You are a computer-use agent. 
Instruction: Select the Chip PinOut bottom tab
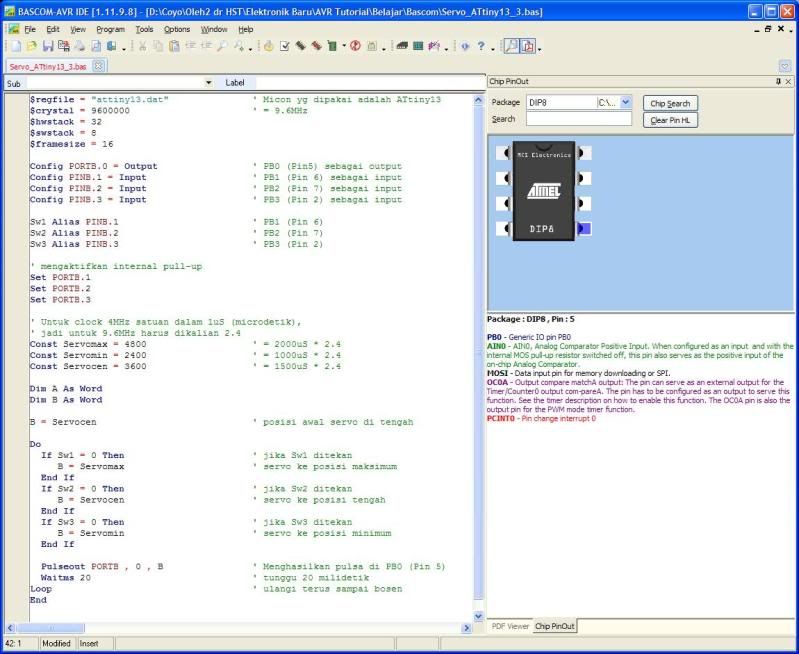[x=555, y=626]
